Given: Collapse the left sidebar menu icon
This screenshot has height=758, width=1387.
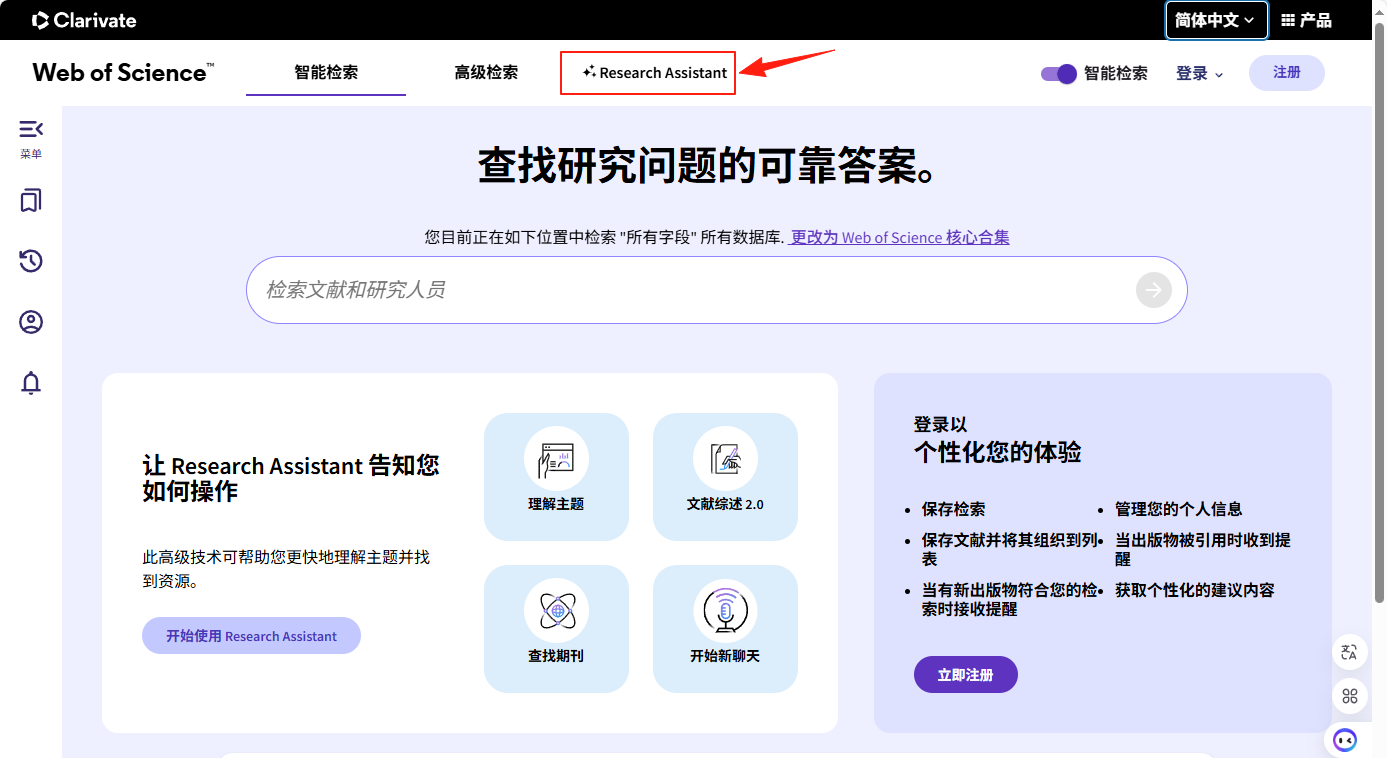Looking at the screenshot, I should click(31, 129).
